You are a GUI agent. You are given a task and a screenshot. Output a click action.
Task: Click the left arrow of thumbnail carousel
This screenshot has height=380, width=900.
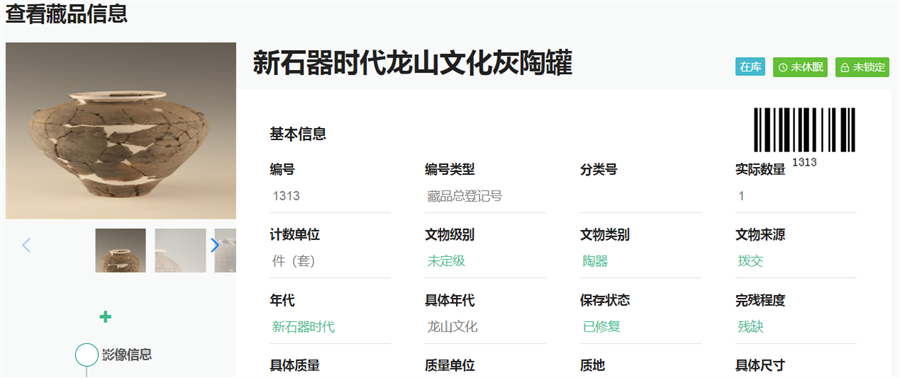click(26, 246)
